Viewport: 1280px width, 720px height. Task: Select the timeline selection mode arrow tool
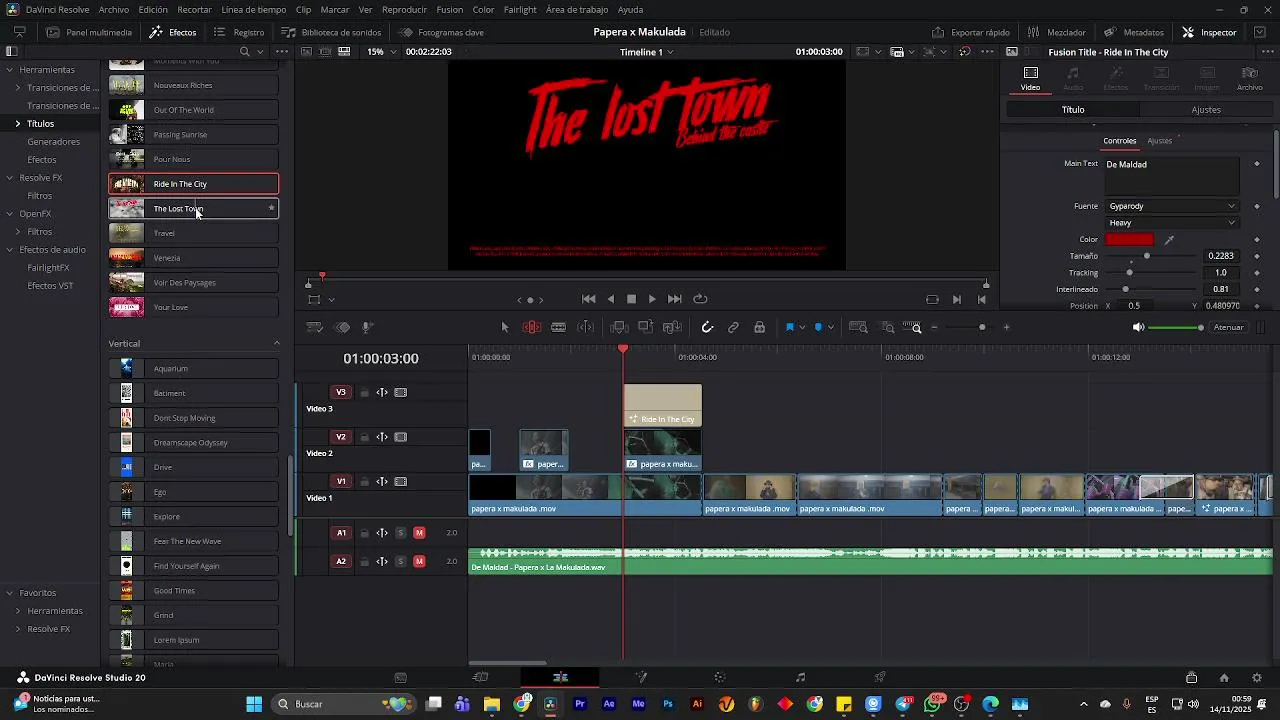tap(504, 327)
